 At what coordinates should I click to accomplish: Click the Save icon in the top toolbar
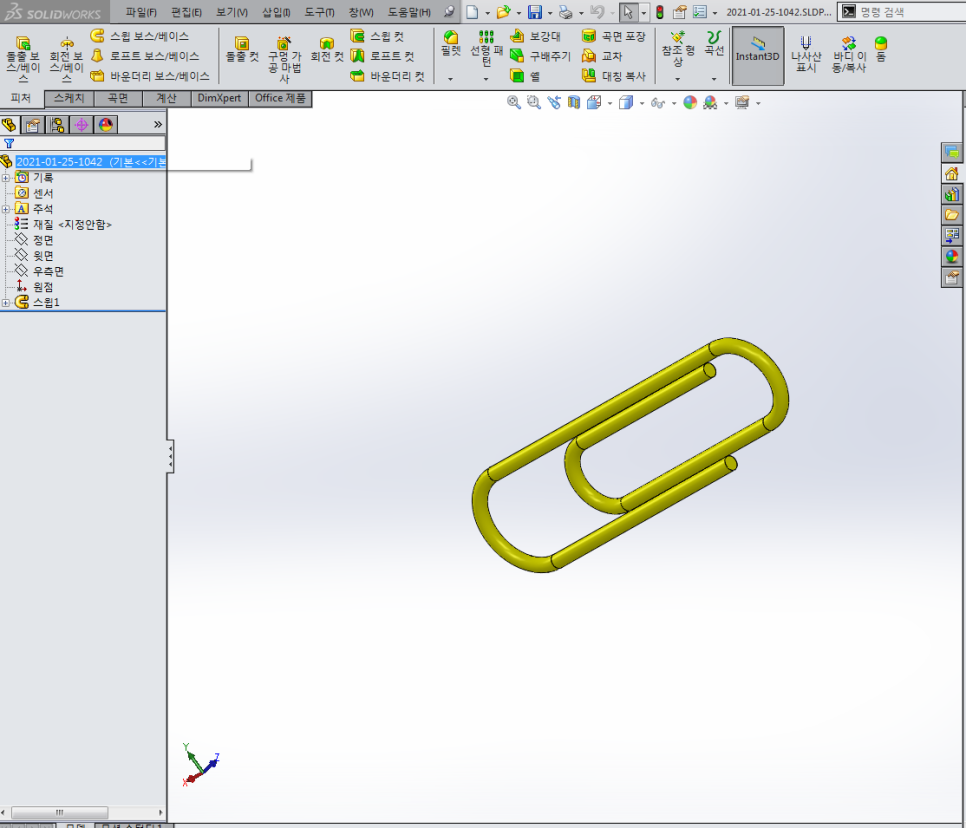pos(535,12)
